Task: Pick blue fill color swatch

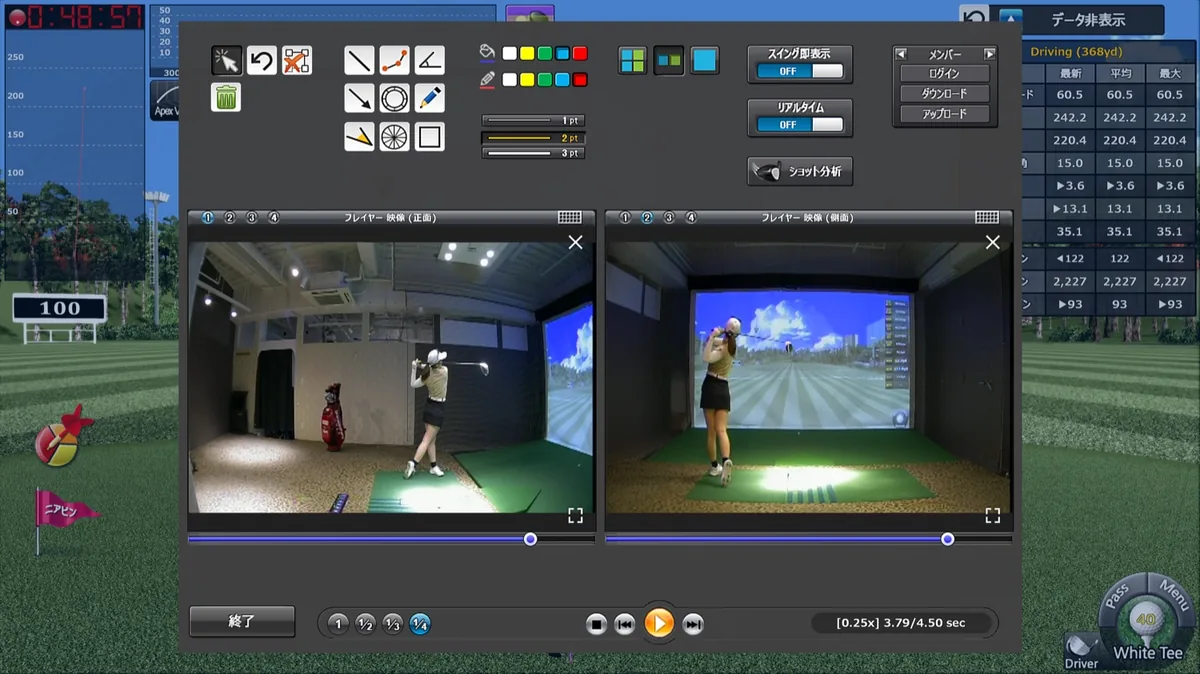Action: pyautogui.click(x=562, y=53)
